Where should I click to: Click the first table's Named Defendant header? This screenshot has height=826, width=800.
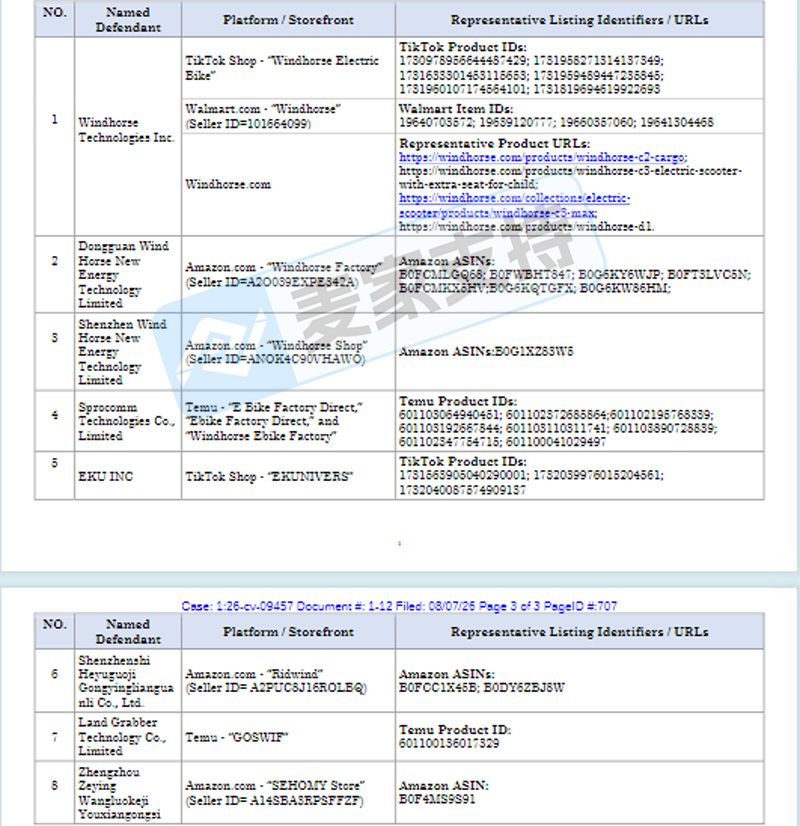[x=128, y=19]
